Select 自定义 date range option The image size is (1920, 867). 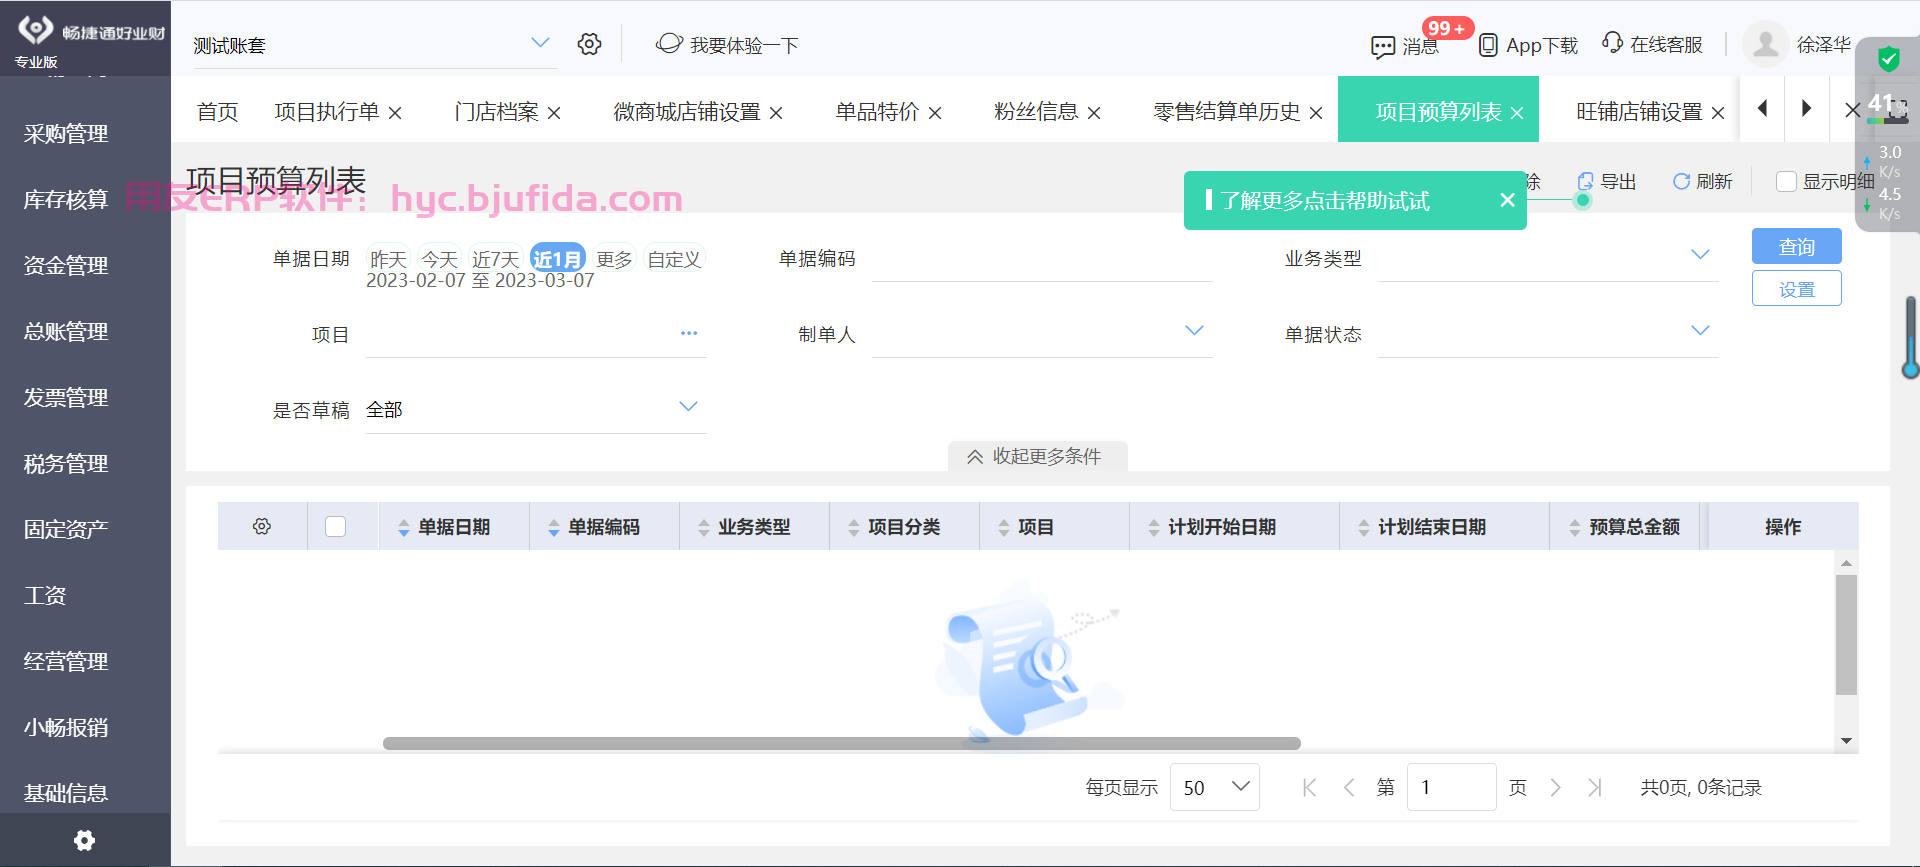pyautogui.click(x=674, y=259)
